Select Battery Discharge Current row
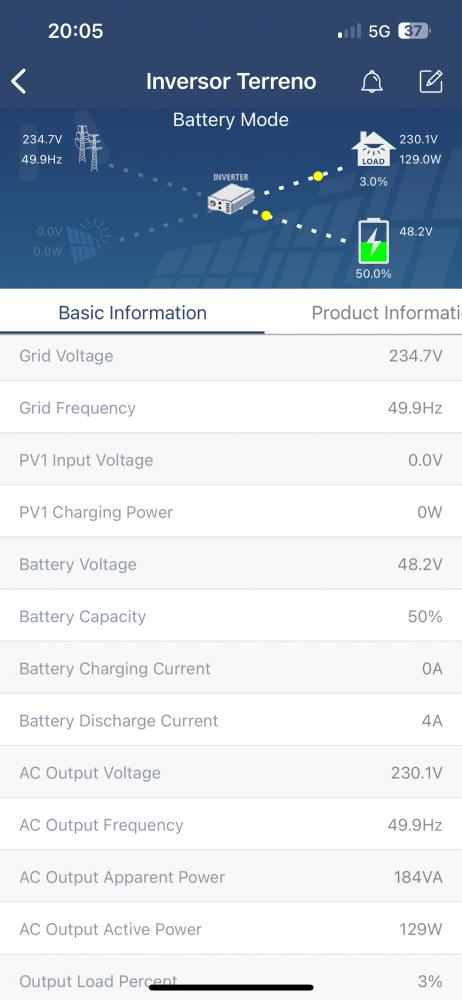 [231, 721]
